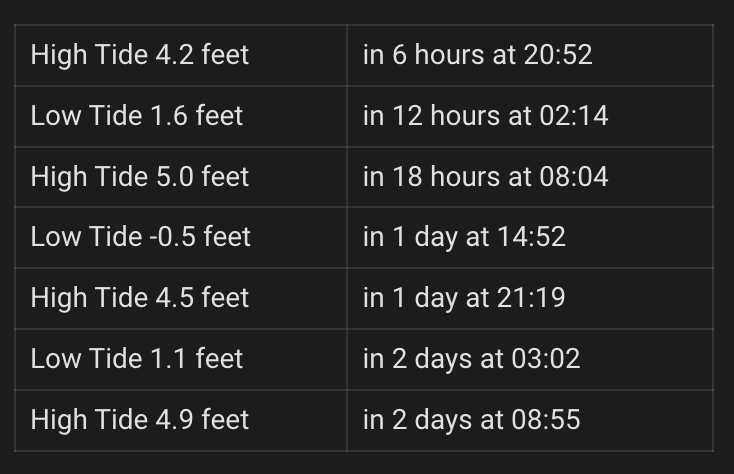
Task: Click the High Tide 4.2 feet cell
Action: click(x=140, y=54)
